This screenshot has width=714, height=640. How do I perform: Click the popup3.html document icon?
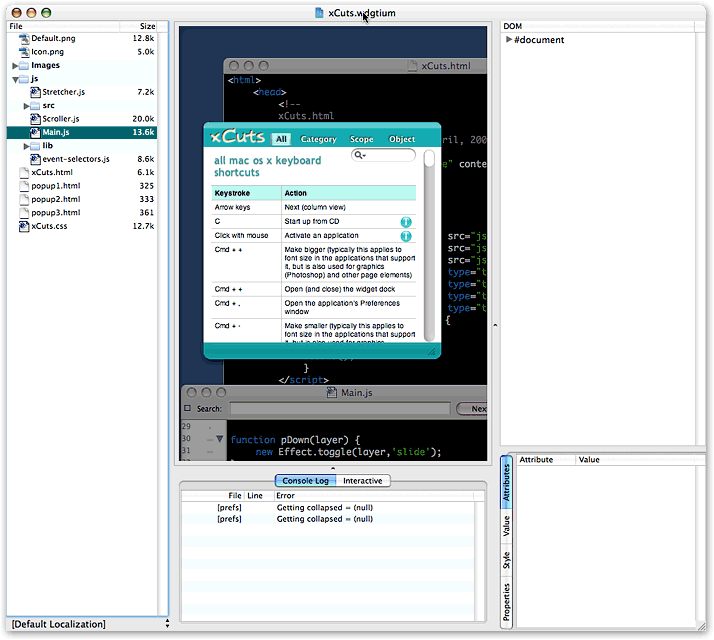click(x=24, y=213)
